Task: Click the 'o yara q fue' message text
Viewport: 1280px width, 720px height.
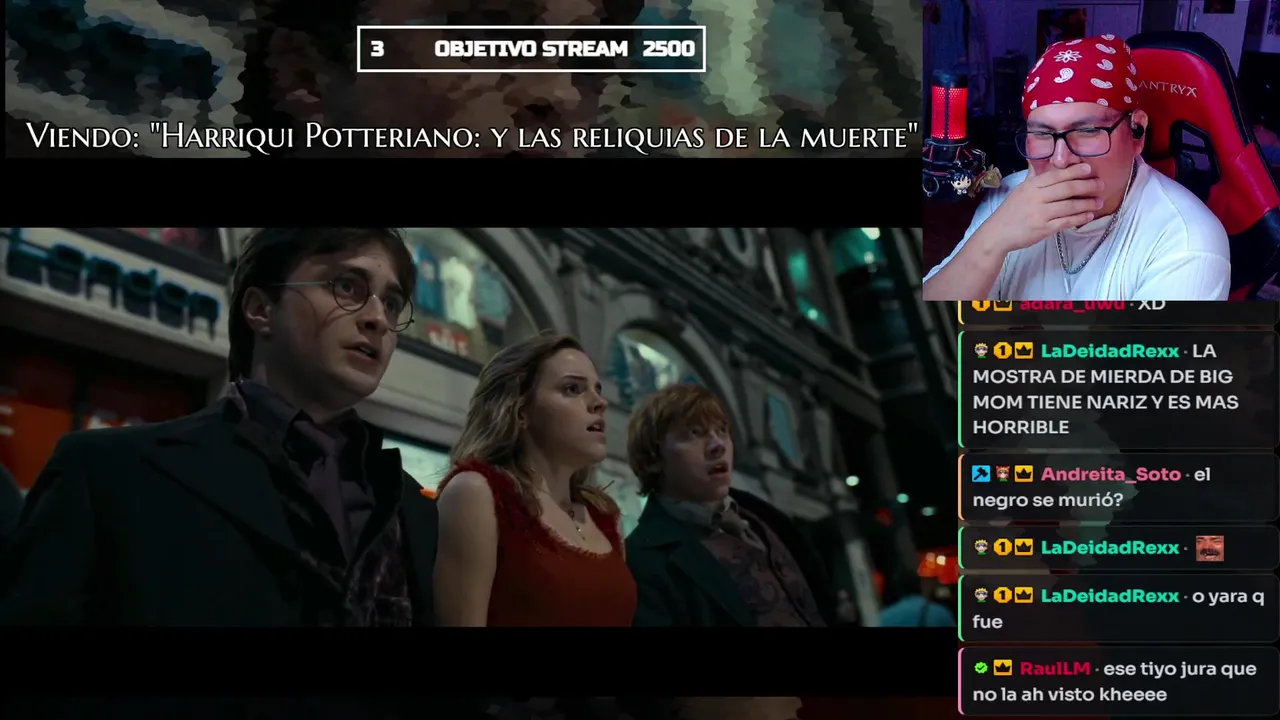Action: (x=1118, y=608)
